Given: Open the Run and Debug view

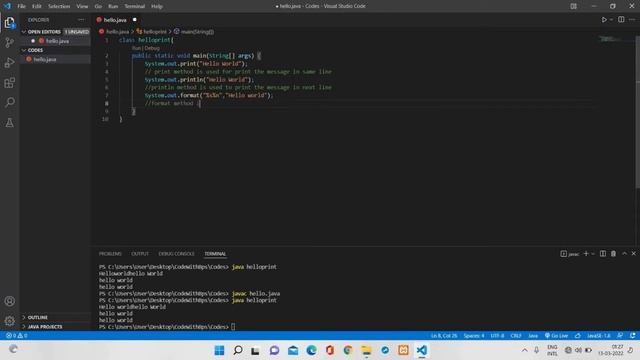Looking at the screenshot, I should pos(9,63).
